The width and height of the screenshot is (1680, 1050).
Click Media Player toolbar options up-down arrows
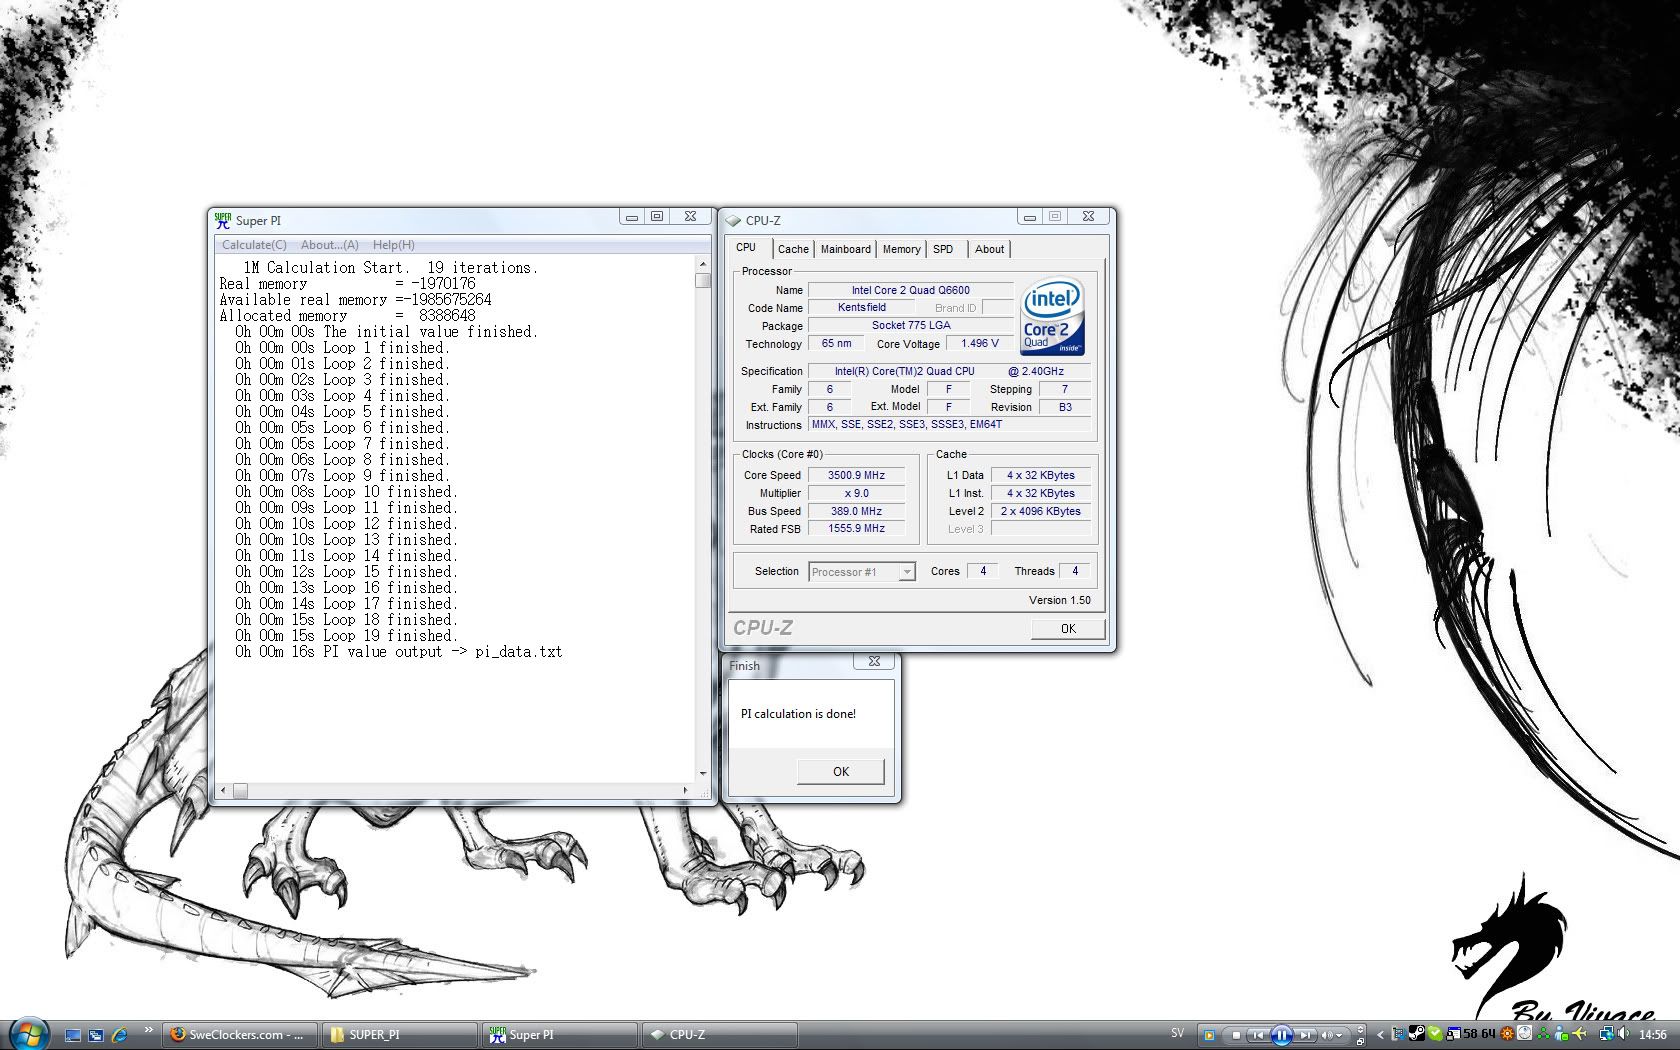click(1360, 1029)
